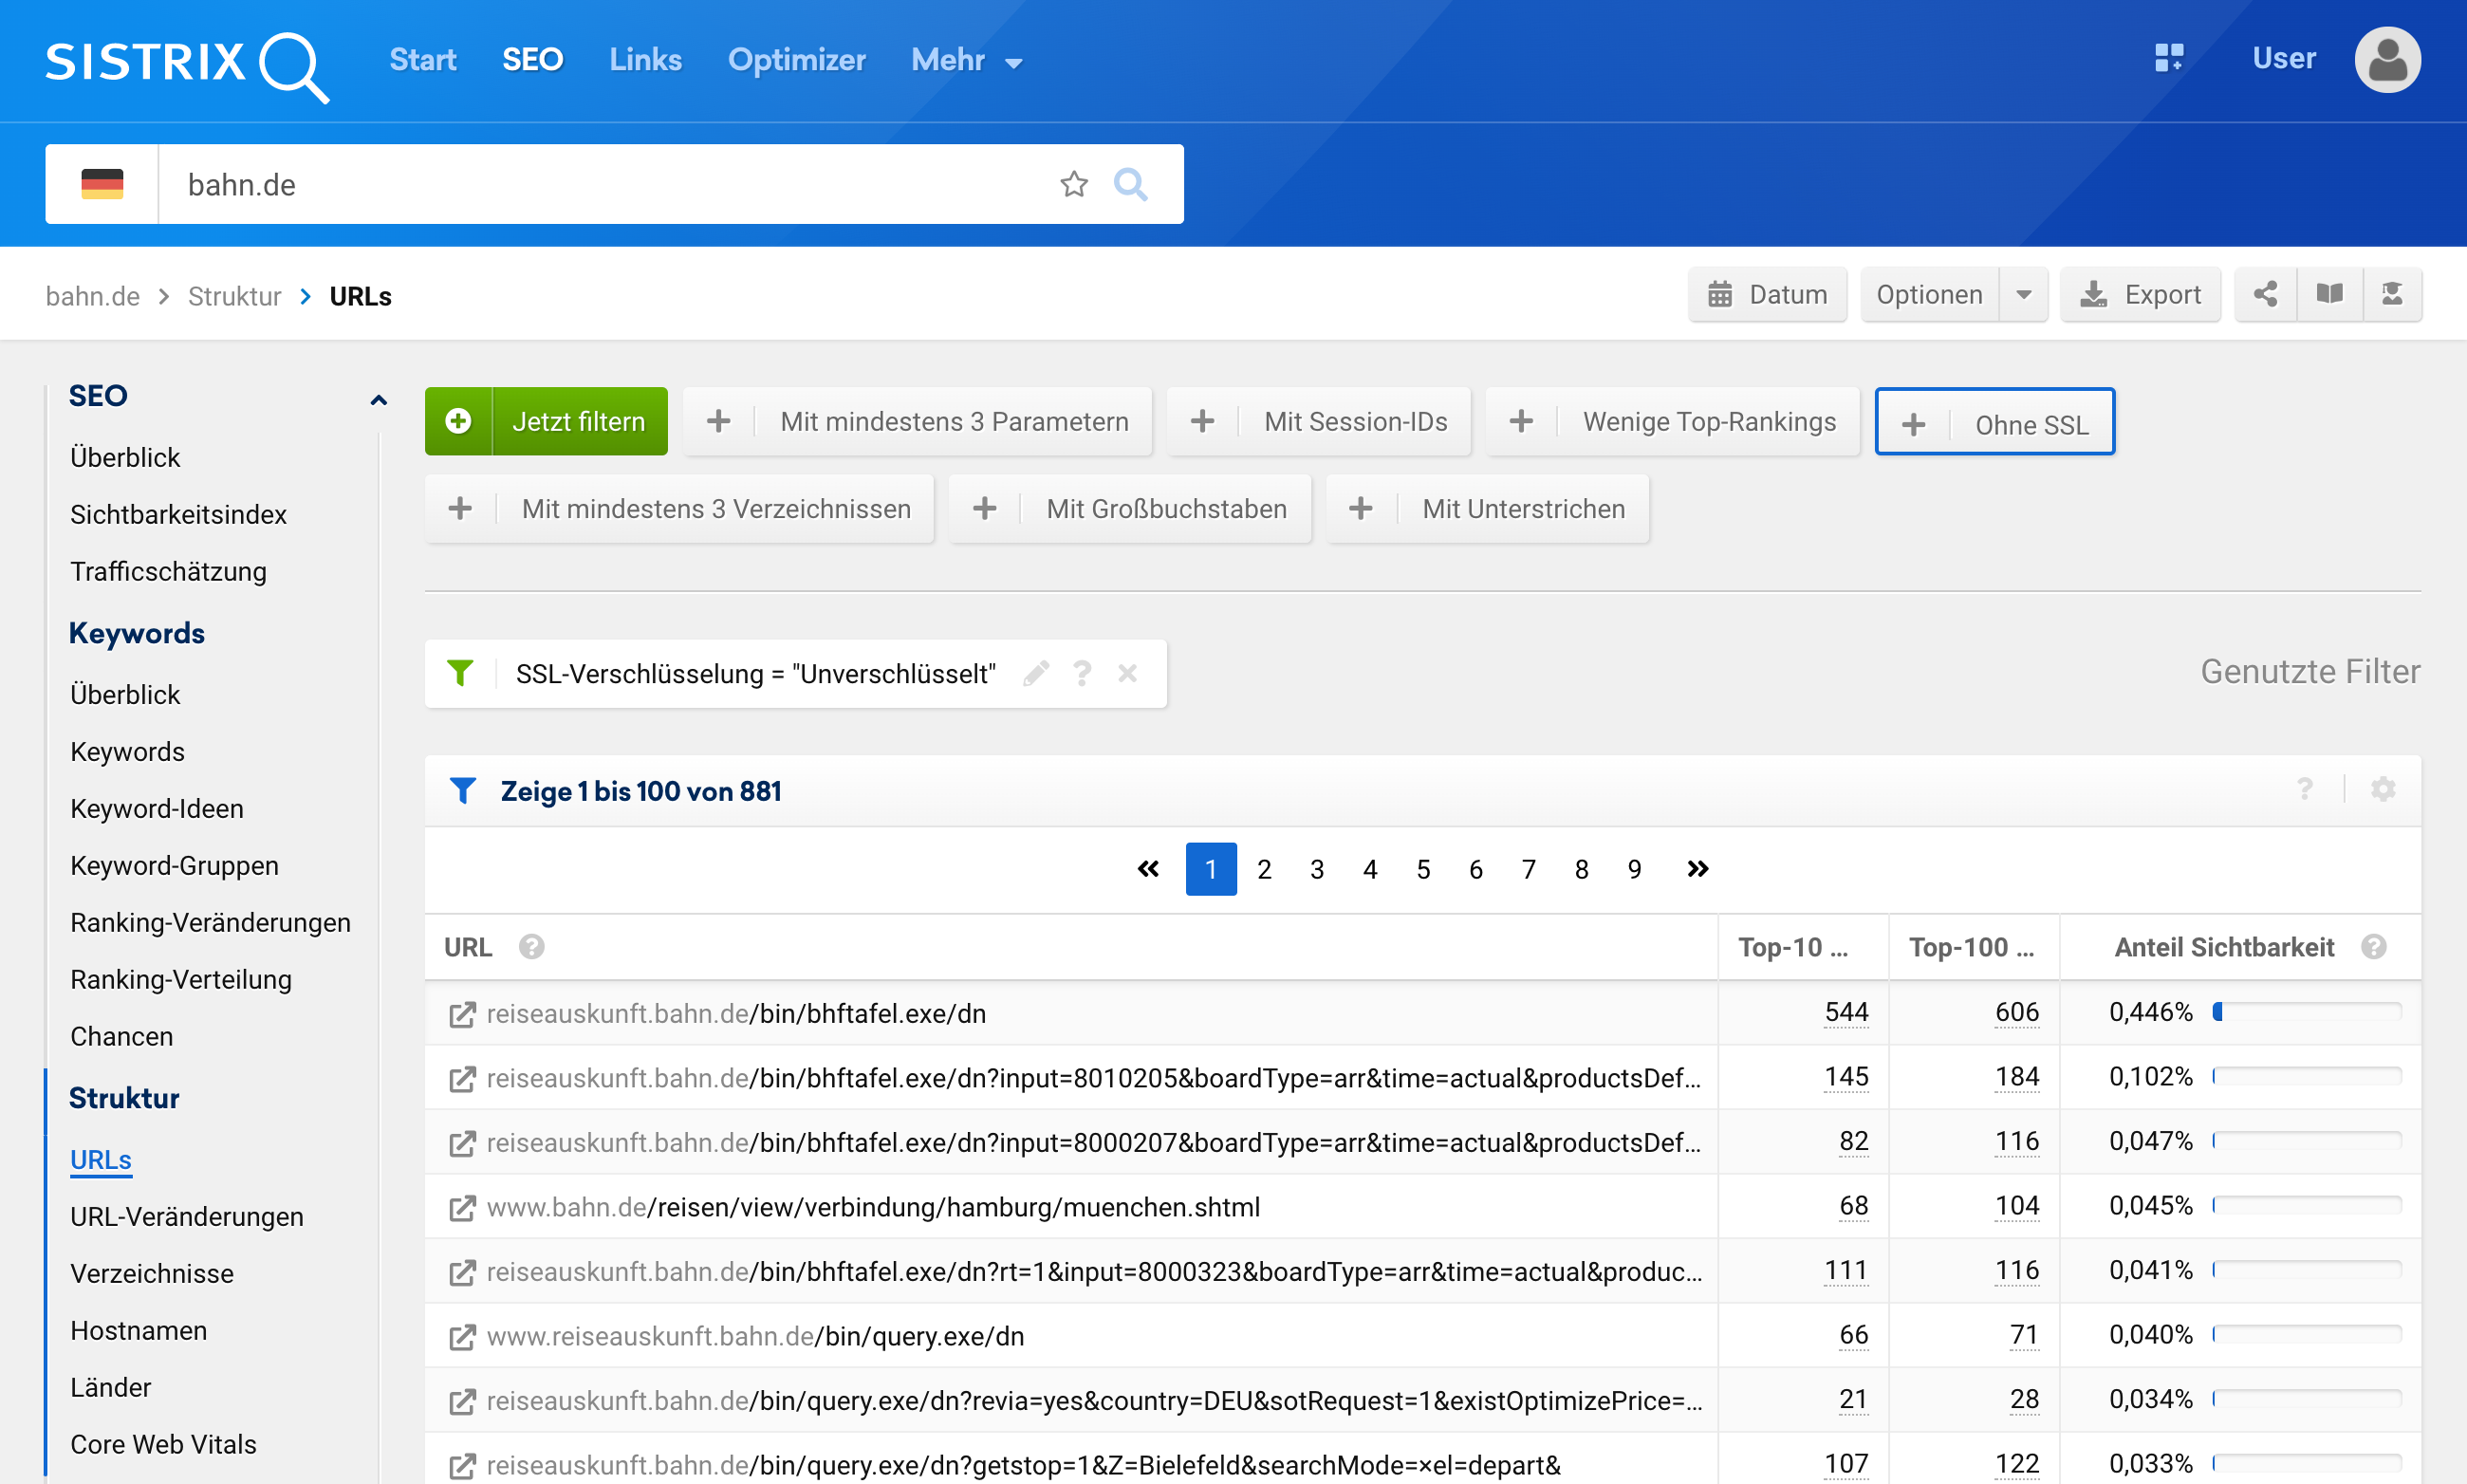Click the table settings gear icon
Screen dimensions: 2467x1484
point(2383,790)
